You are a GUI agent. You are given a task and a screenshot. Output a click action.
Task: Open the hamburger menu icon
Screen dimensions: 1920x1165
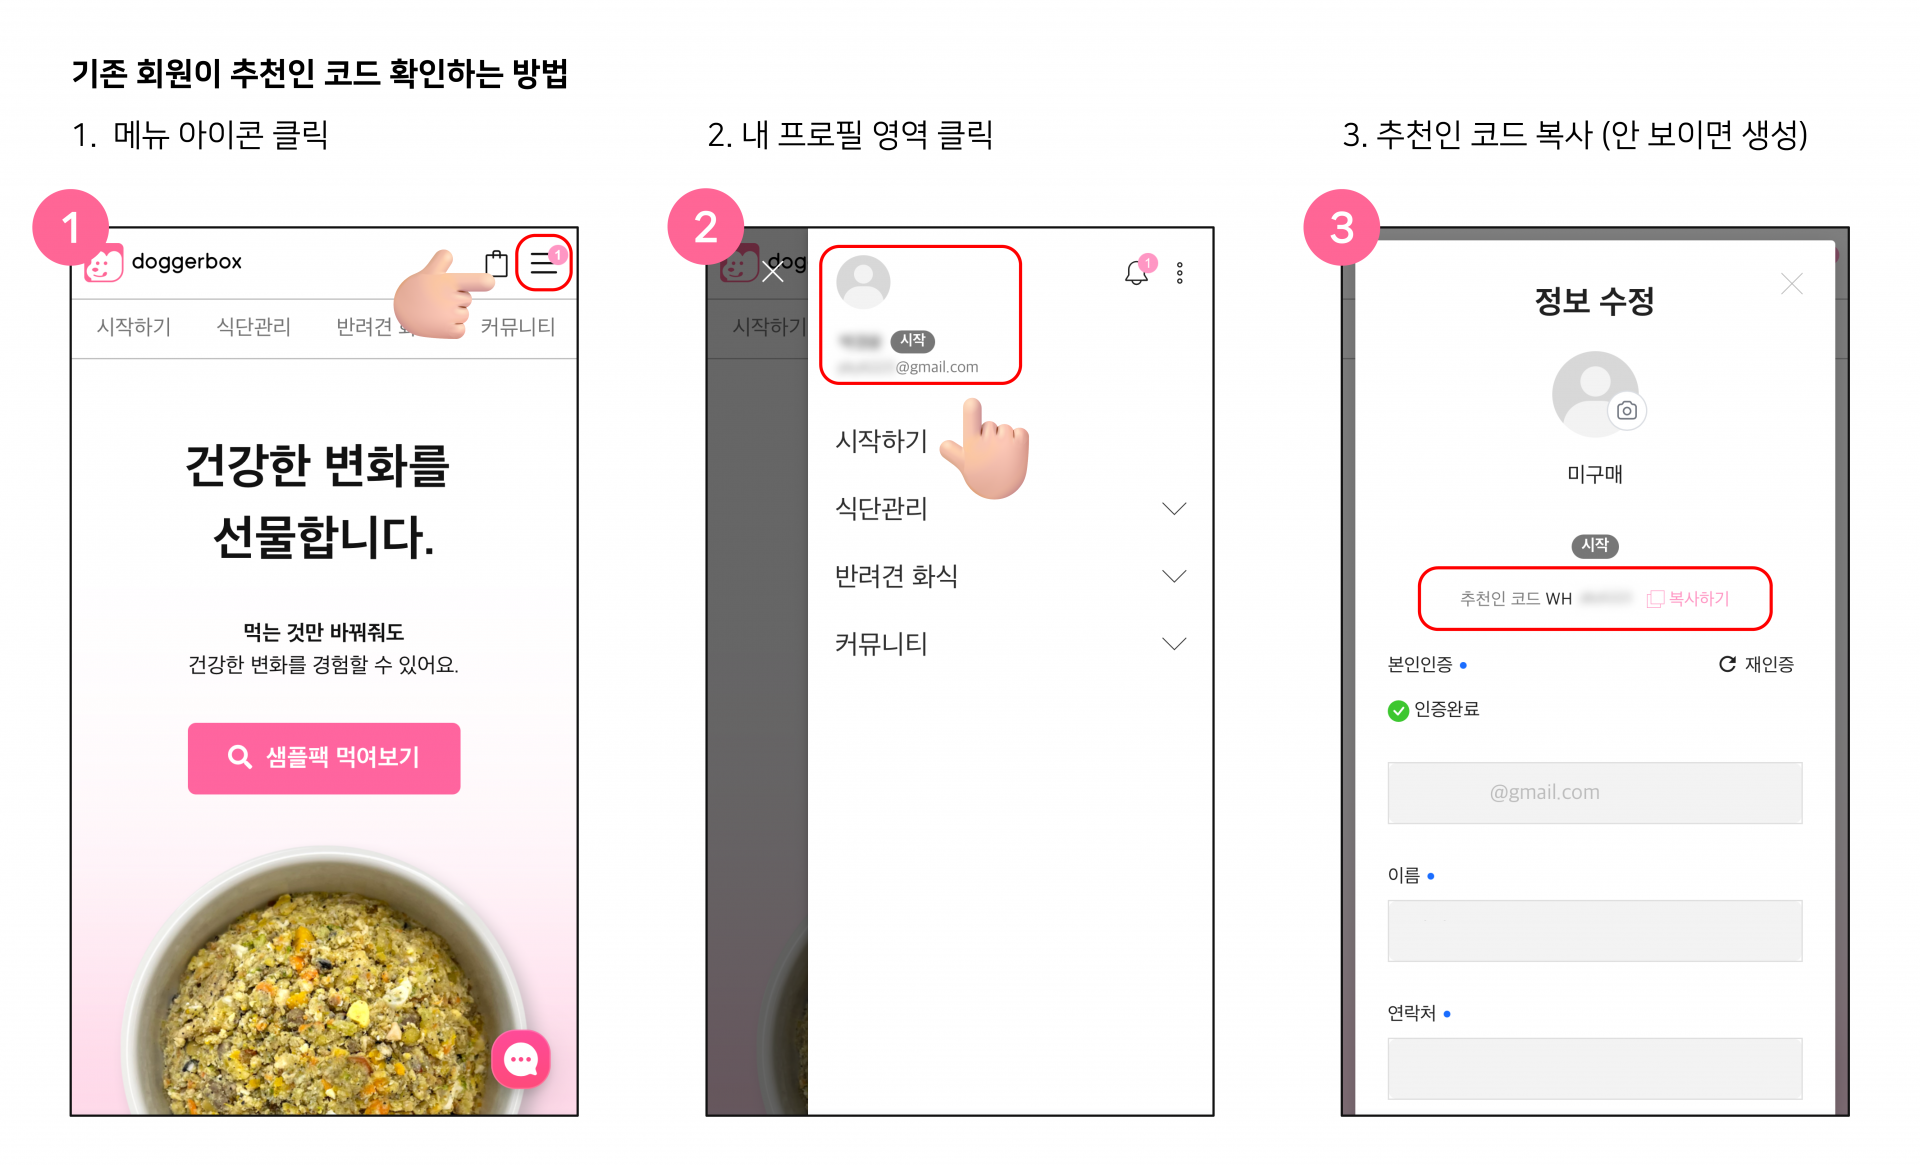(x=543, y=263)
